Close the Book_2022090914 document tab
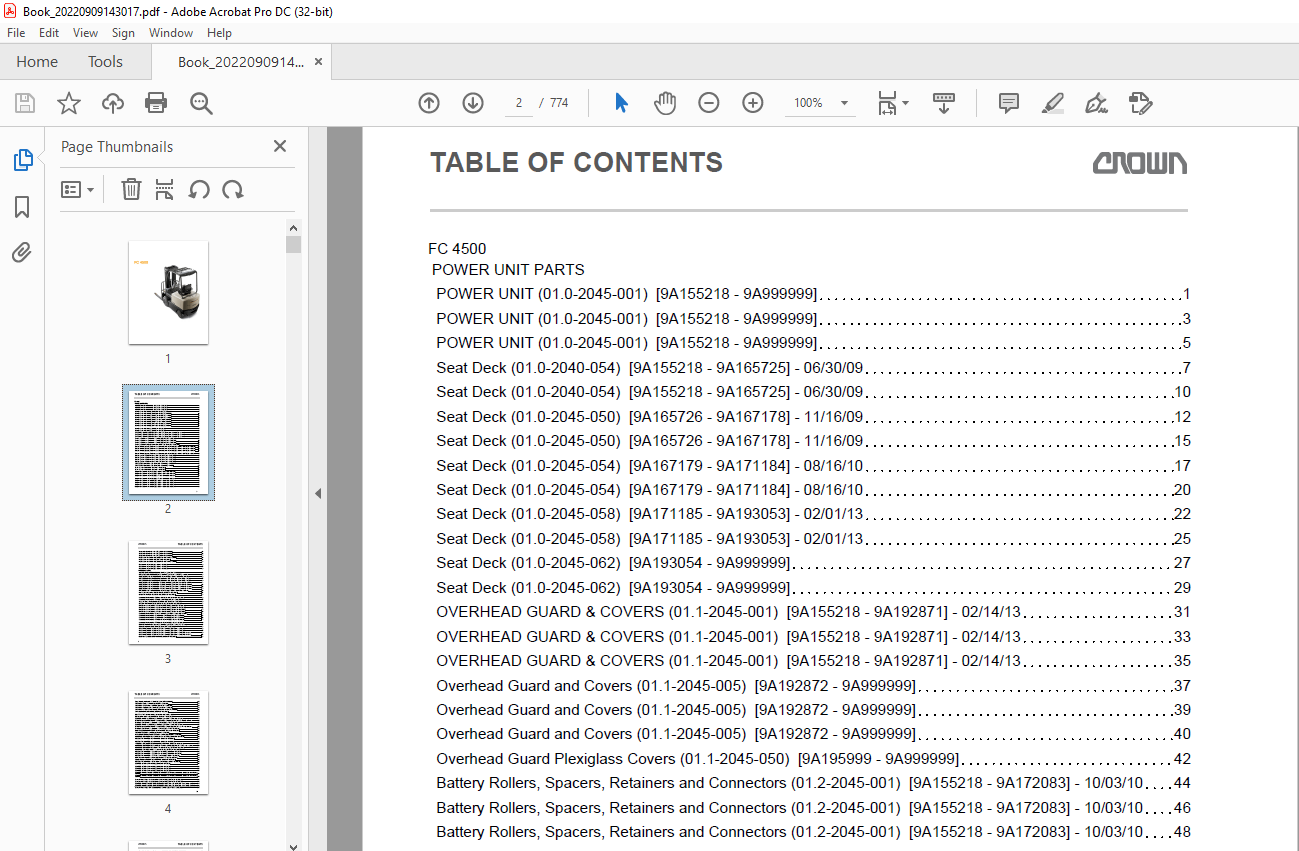Viewport: 1299px width, 851px height. [x=318, y=62]
